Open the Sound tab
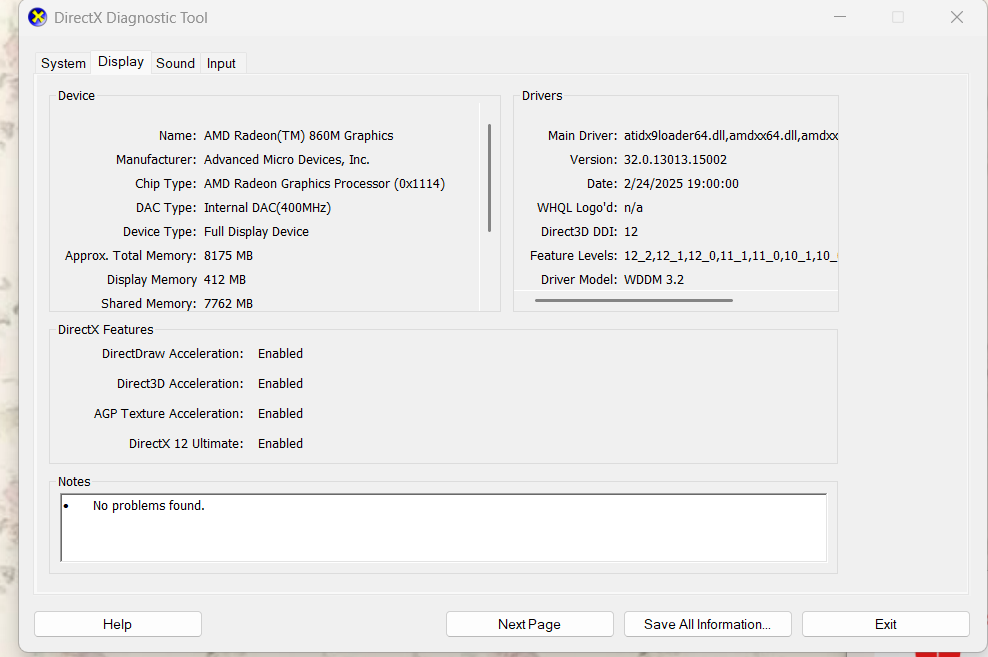The image size is (988, 657). tap(175, 64)
